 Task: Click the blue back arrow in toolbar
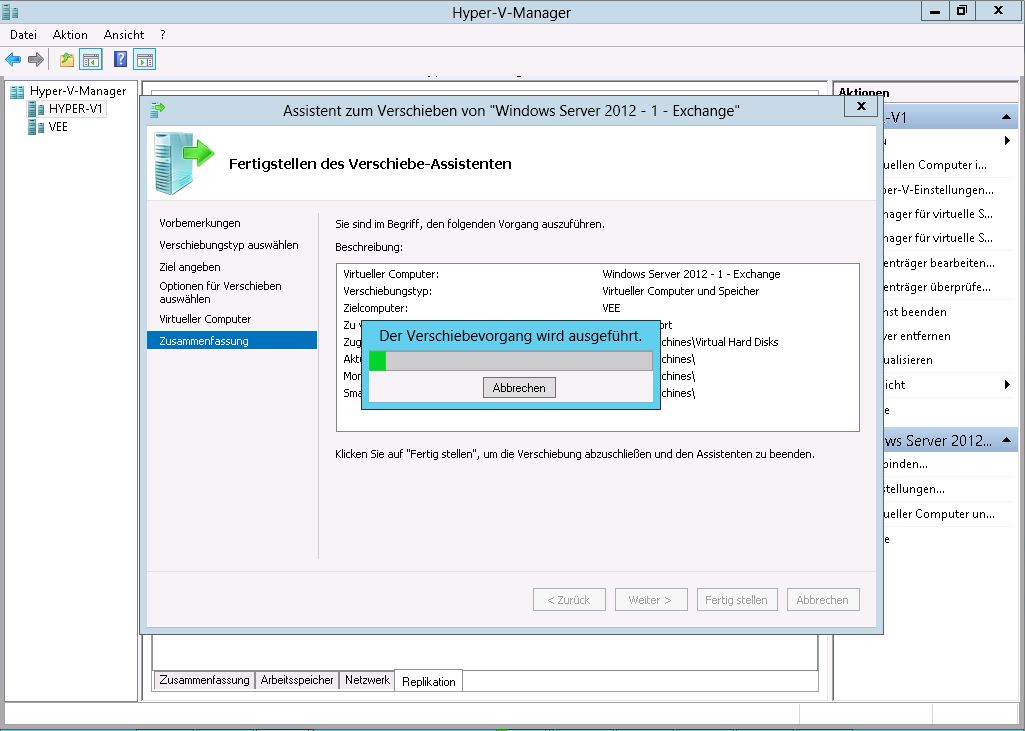coord(13,60)
